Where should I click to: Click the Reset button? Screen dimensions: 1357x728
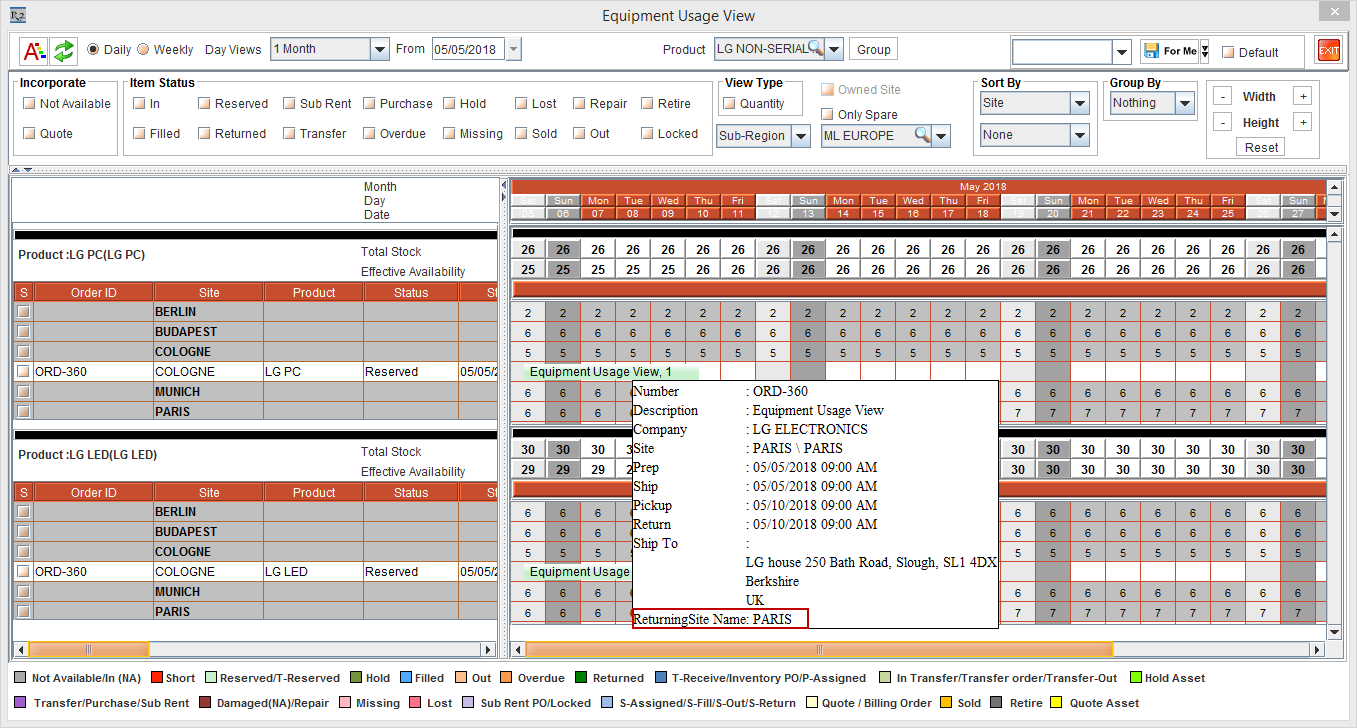[1261, 147]
